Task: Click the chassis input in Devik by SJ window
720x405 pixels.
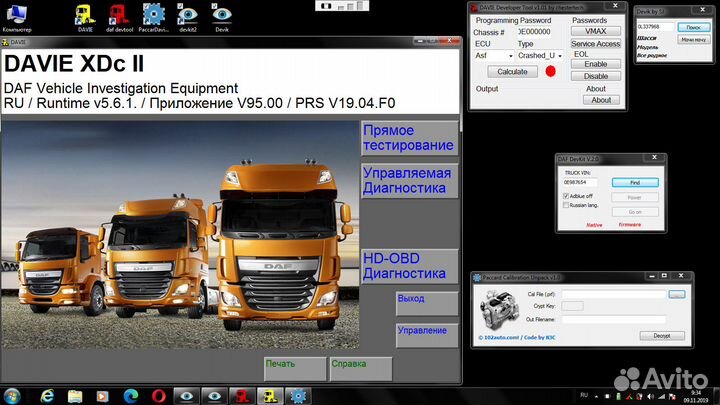Action: [655, 27]
